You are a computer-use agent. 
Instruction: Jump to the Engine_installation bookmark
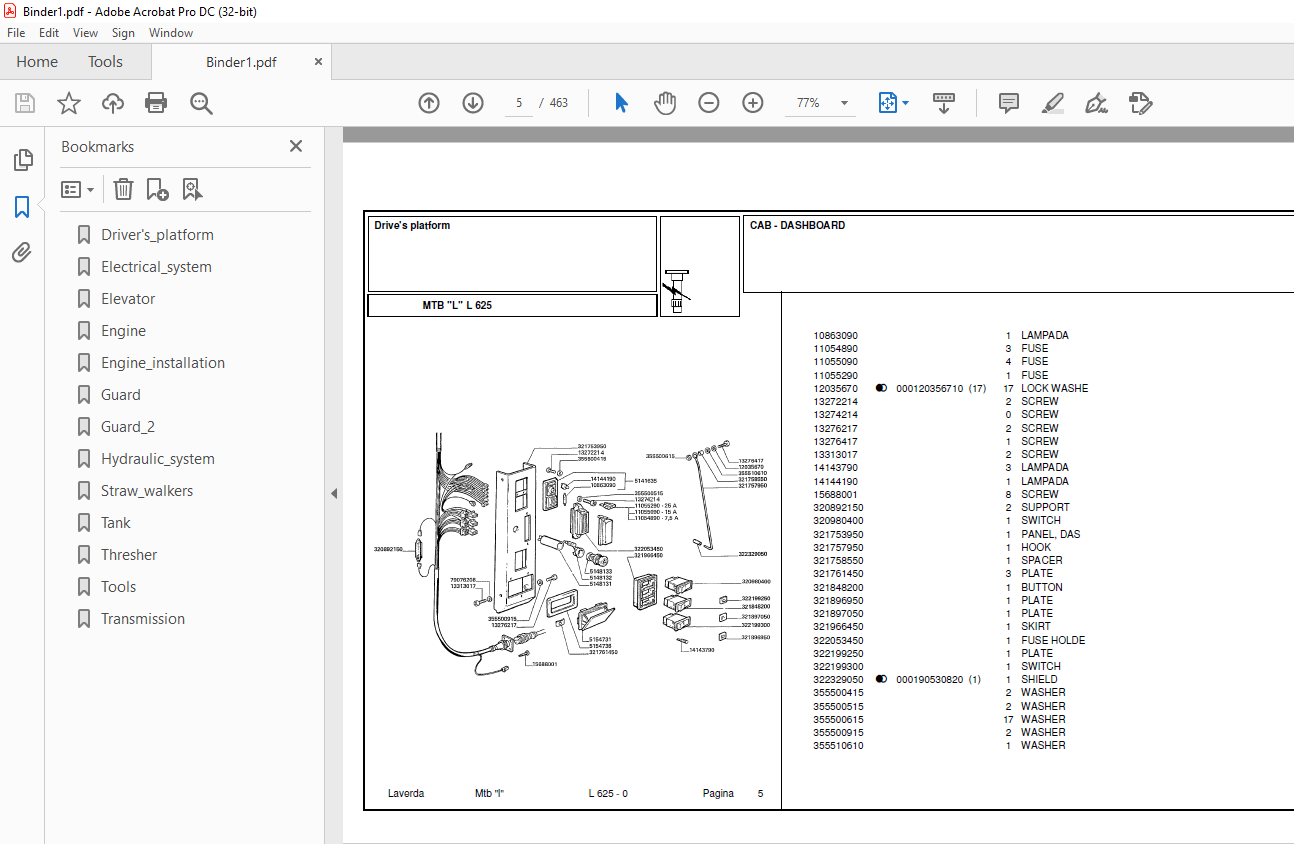click(163, 363)
